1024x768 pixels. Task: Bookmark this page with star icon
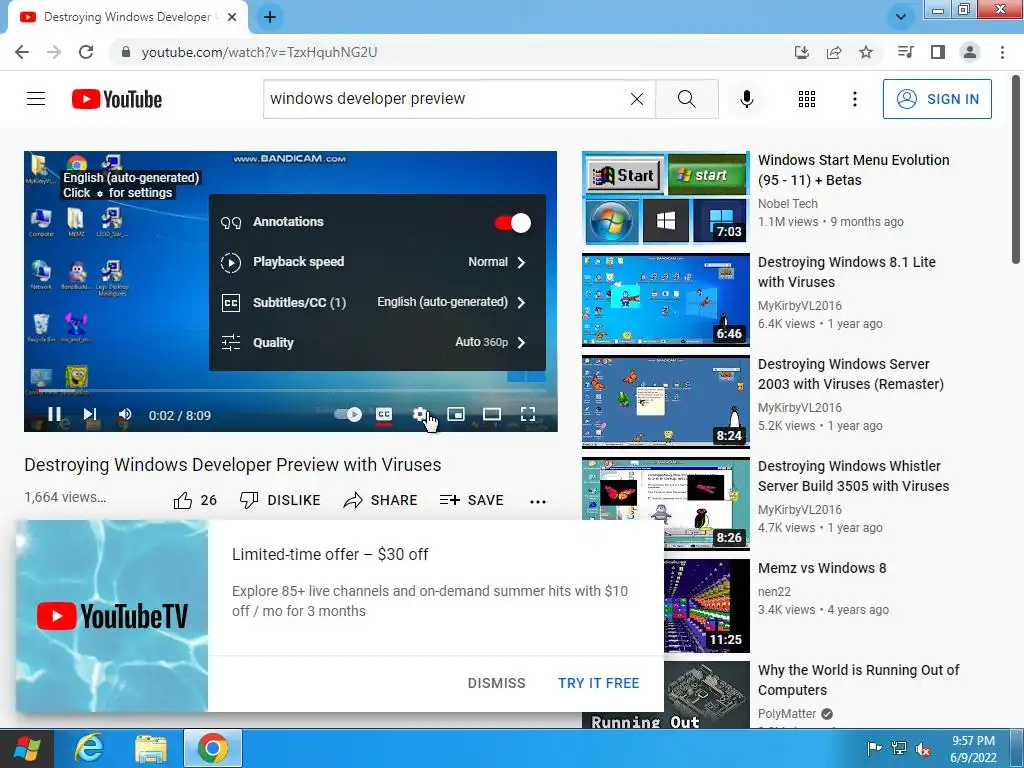(866, 52)
